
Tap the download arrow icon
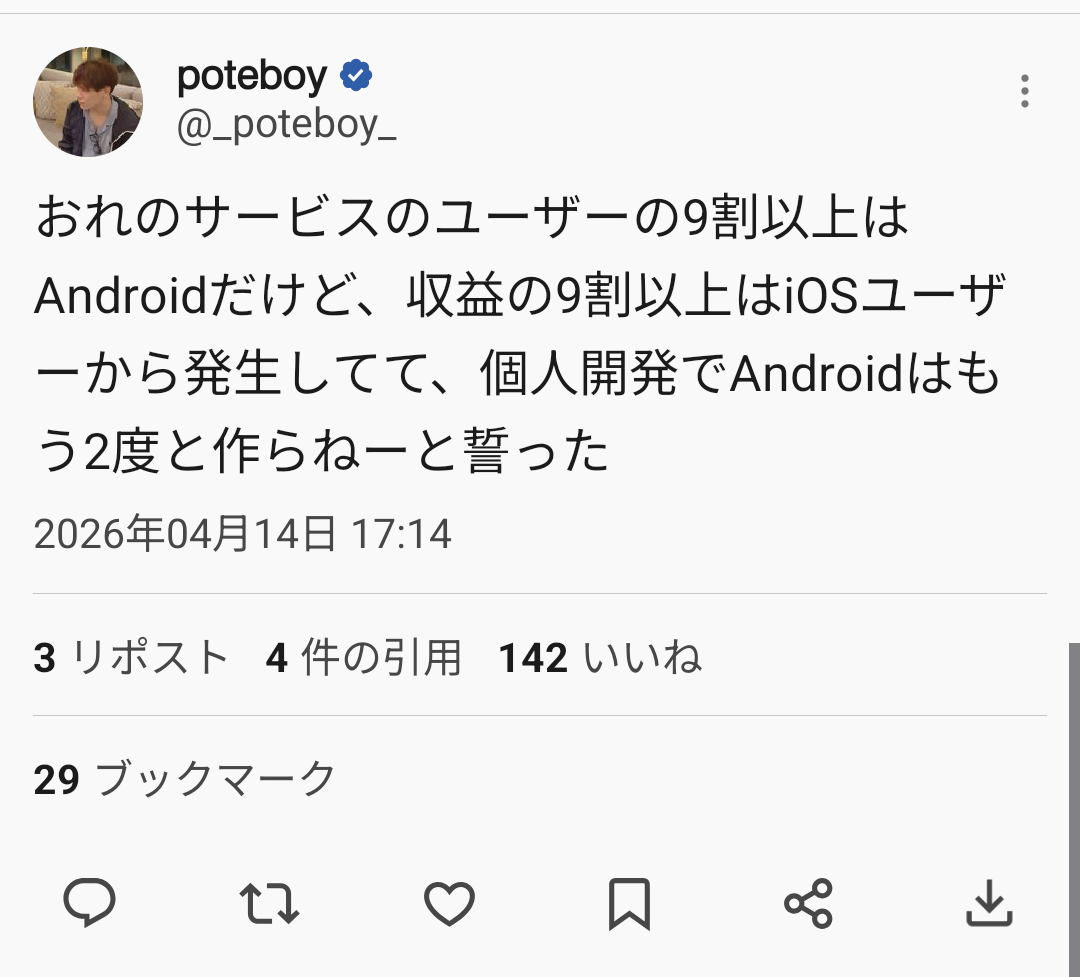pos(989,904)
